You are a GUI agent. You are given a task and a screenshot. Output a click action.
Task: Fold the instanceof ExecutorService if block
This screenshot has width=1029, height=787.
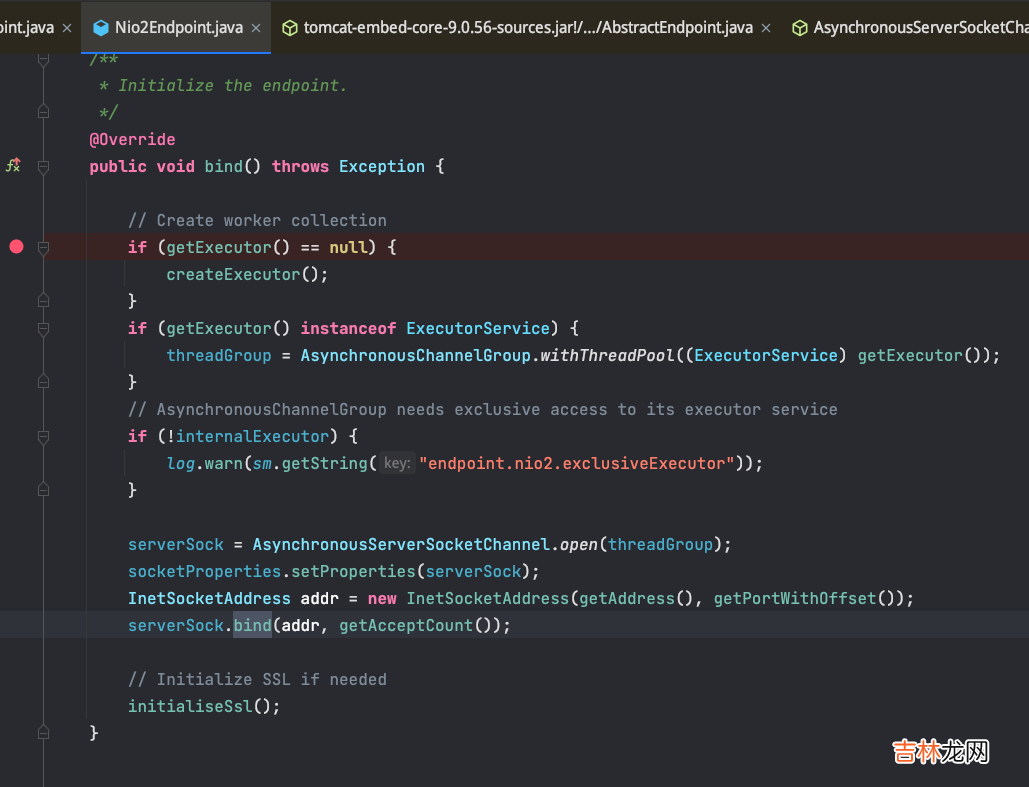tap(43, 329)
